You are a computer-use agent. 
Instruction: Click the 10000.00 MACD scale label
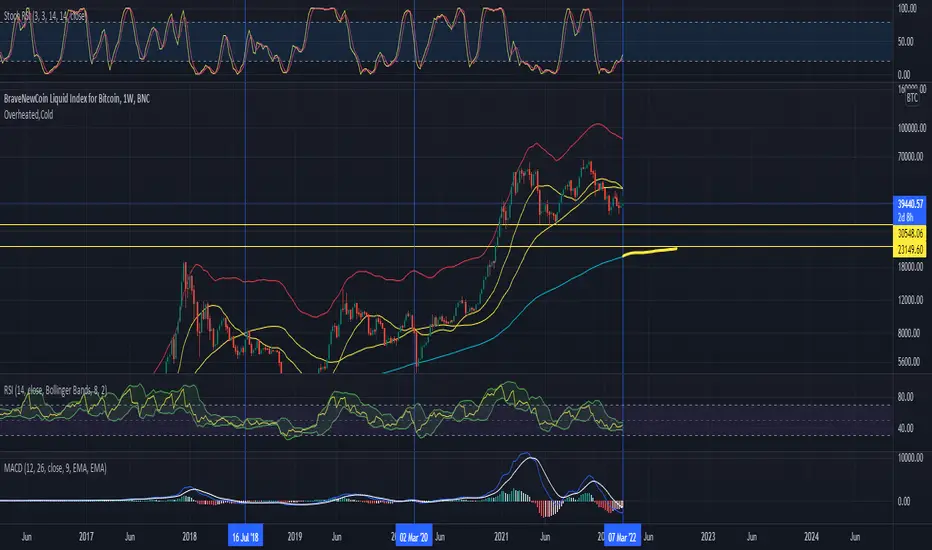910,458
